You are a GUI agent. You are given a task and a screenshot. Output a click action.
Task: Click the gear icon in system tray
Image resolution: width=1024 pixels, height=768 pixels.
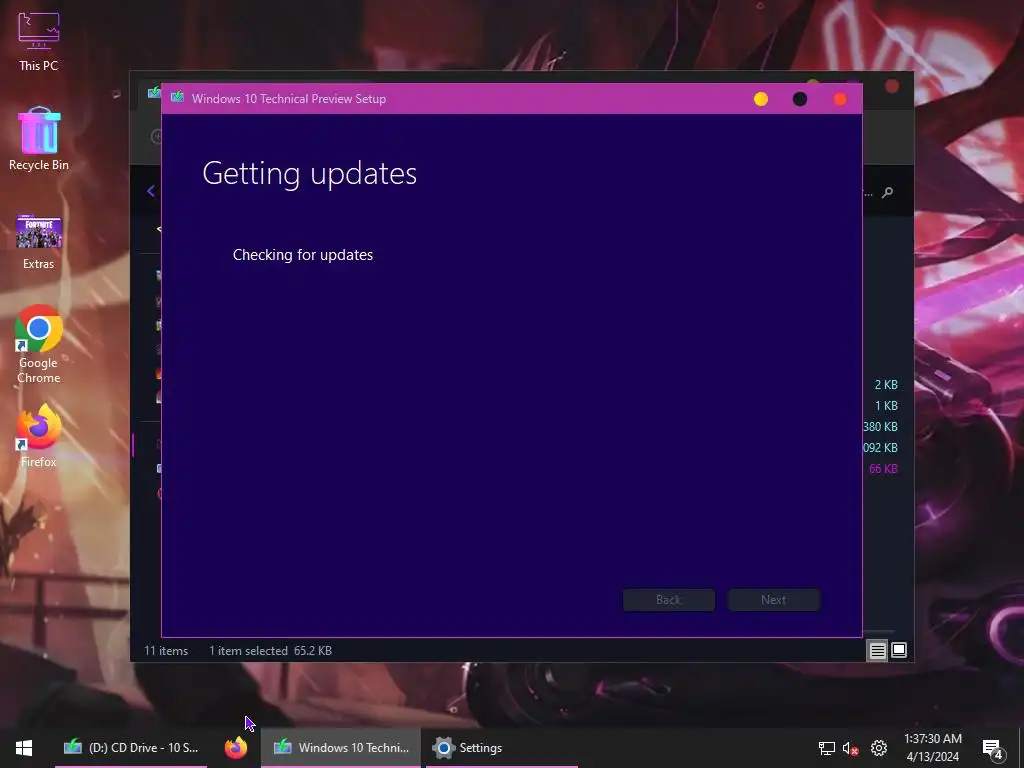tap(879, 748)
